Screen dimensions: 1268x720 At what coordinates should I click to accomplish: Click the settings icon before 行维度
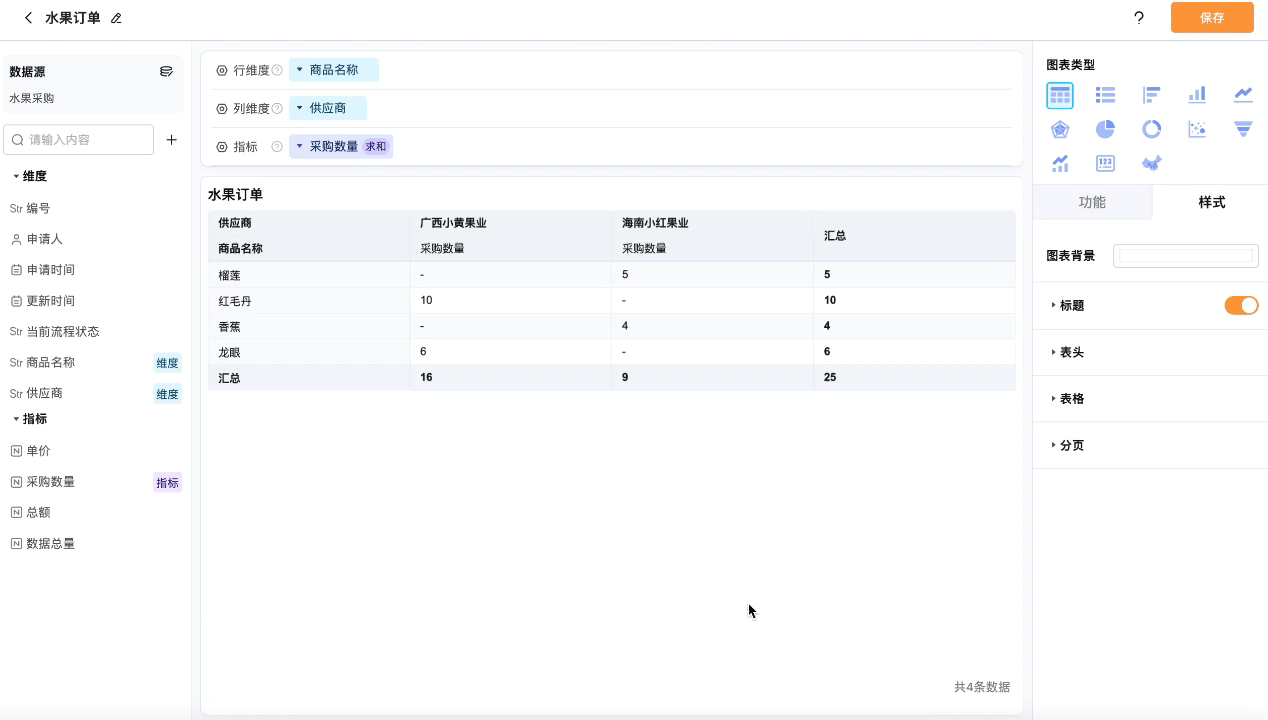222,70
